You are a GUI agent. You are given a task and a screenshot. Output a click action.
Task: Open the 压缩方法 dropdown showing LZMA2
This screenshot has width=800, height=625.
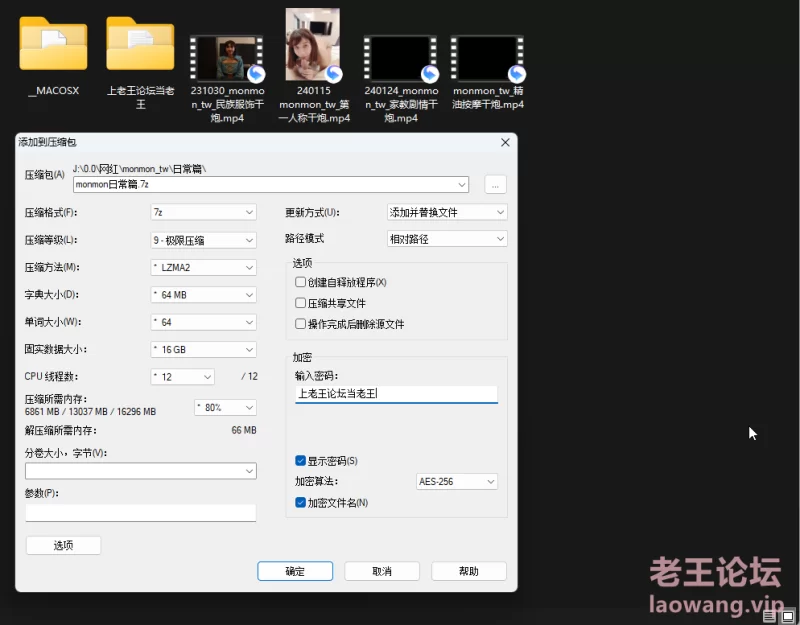[x=204, y=267]
